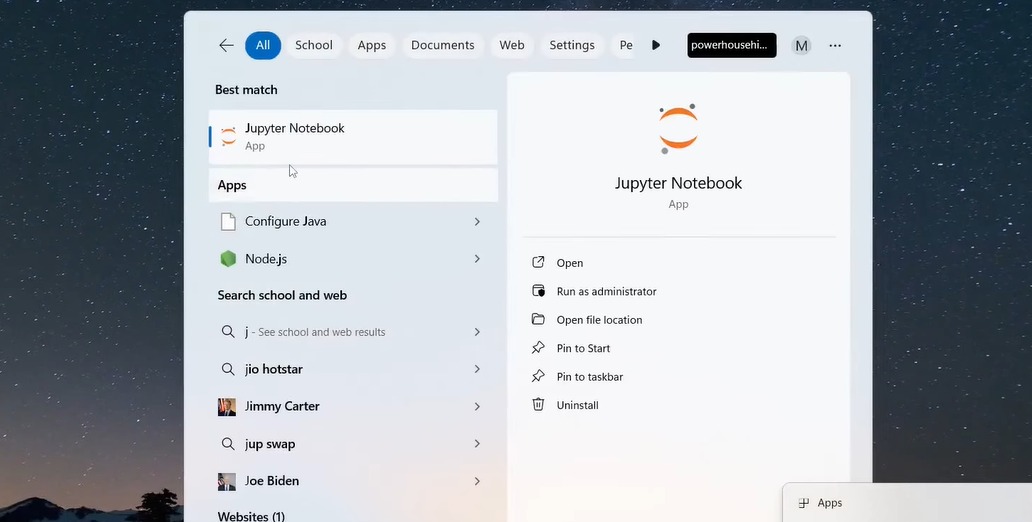
Task: Click the Uninstall trash can icon
Action: pos(538,404)
